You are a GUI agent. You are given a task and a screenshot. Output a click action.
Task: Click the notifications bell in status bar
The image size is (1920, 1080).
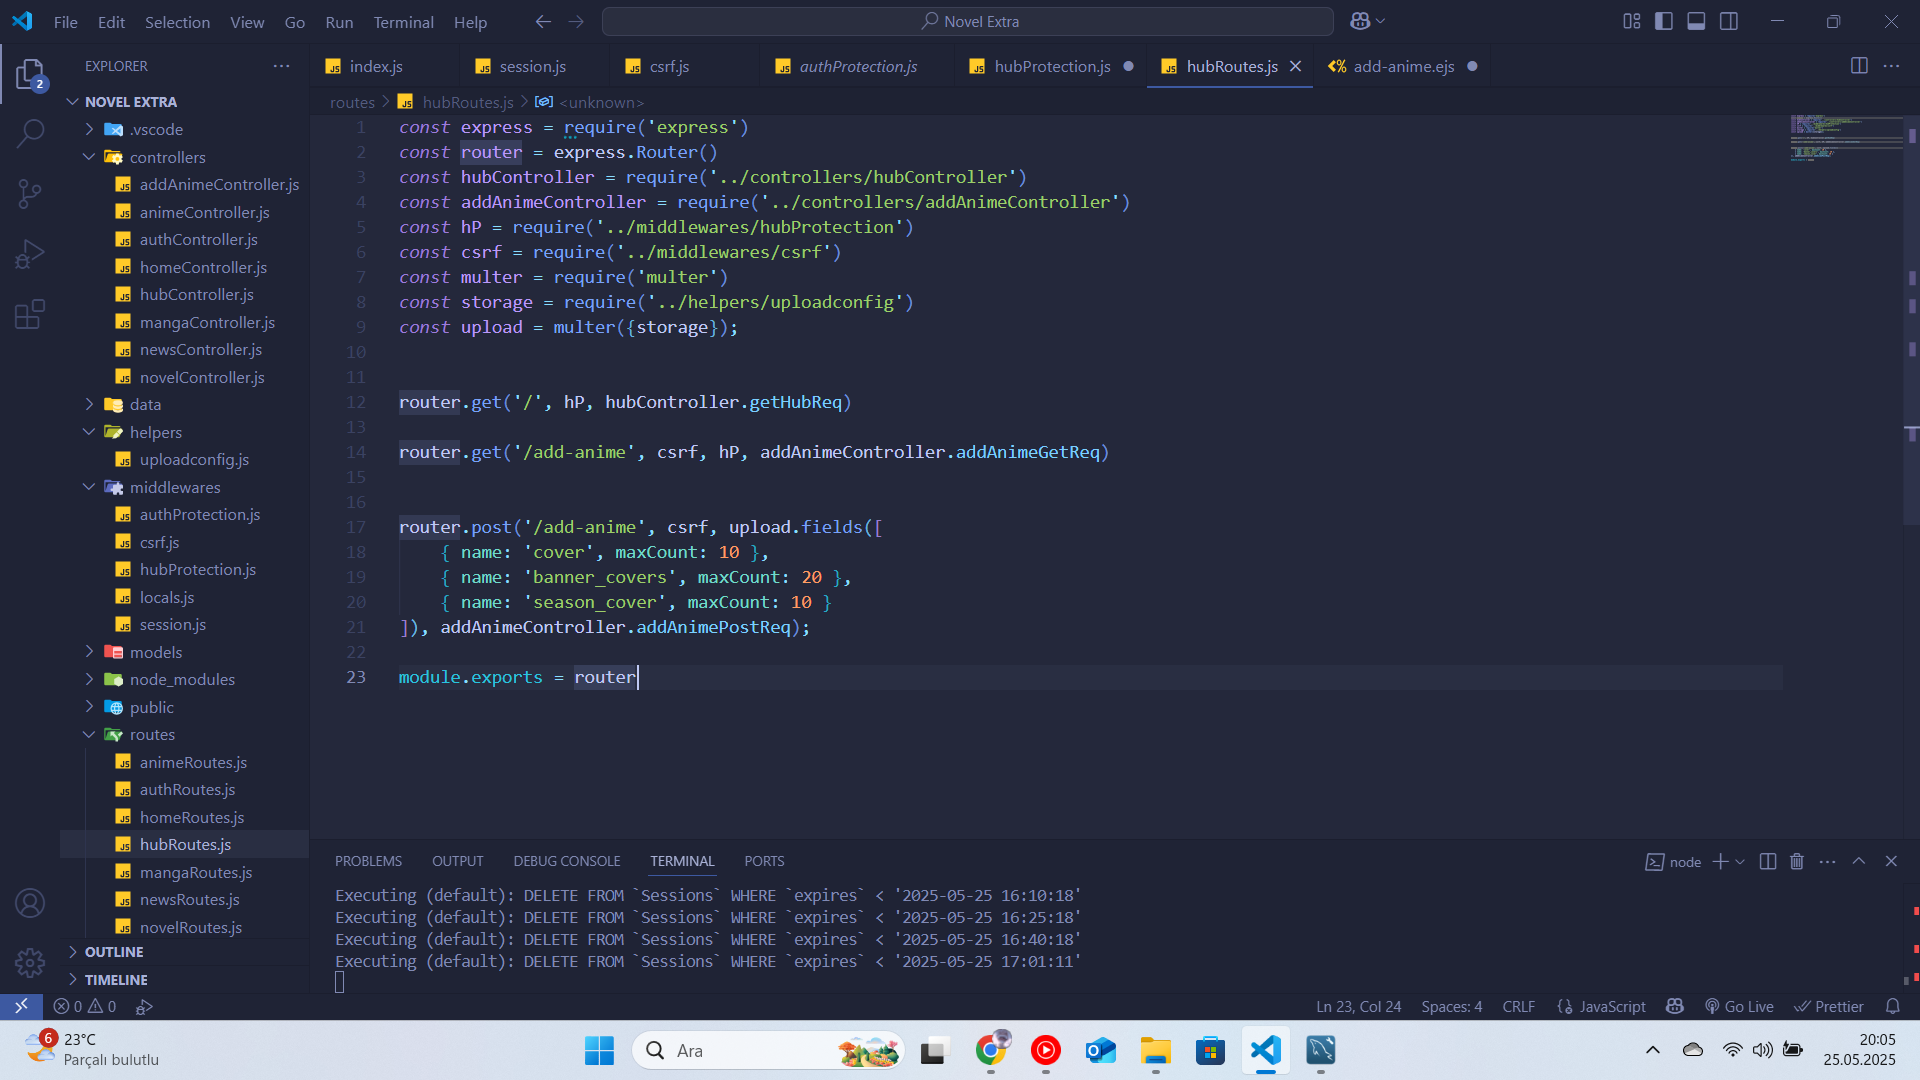click(x=1892, y=1007)
